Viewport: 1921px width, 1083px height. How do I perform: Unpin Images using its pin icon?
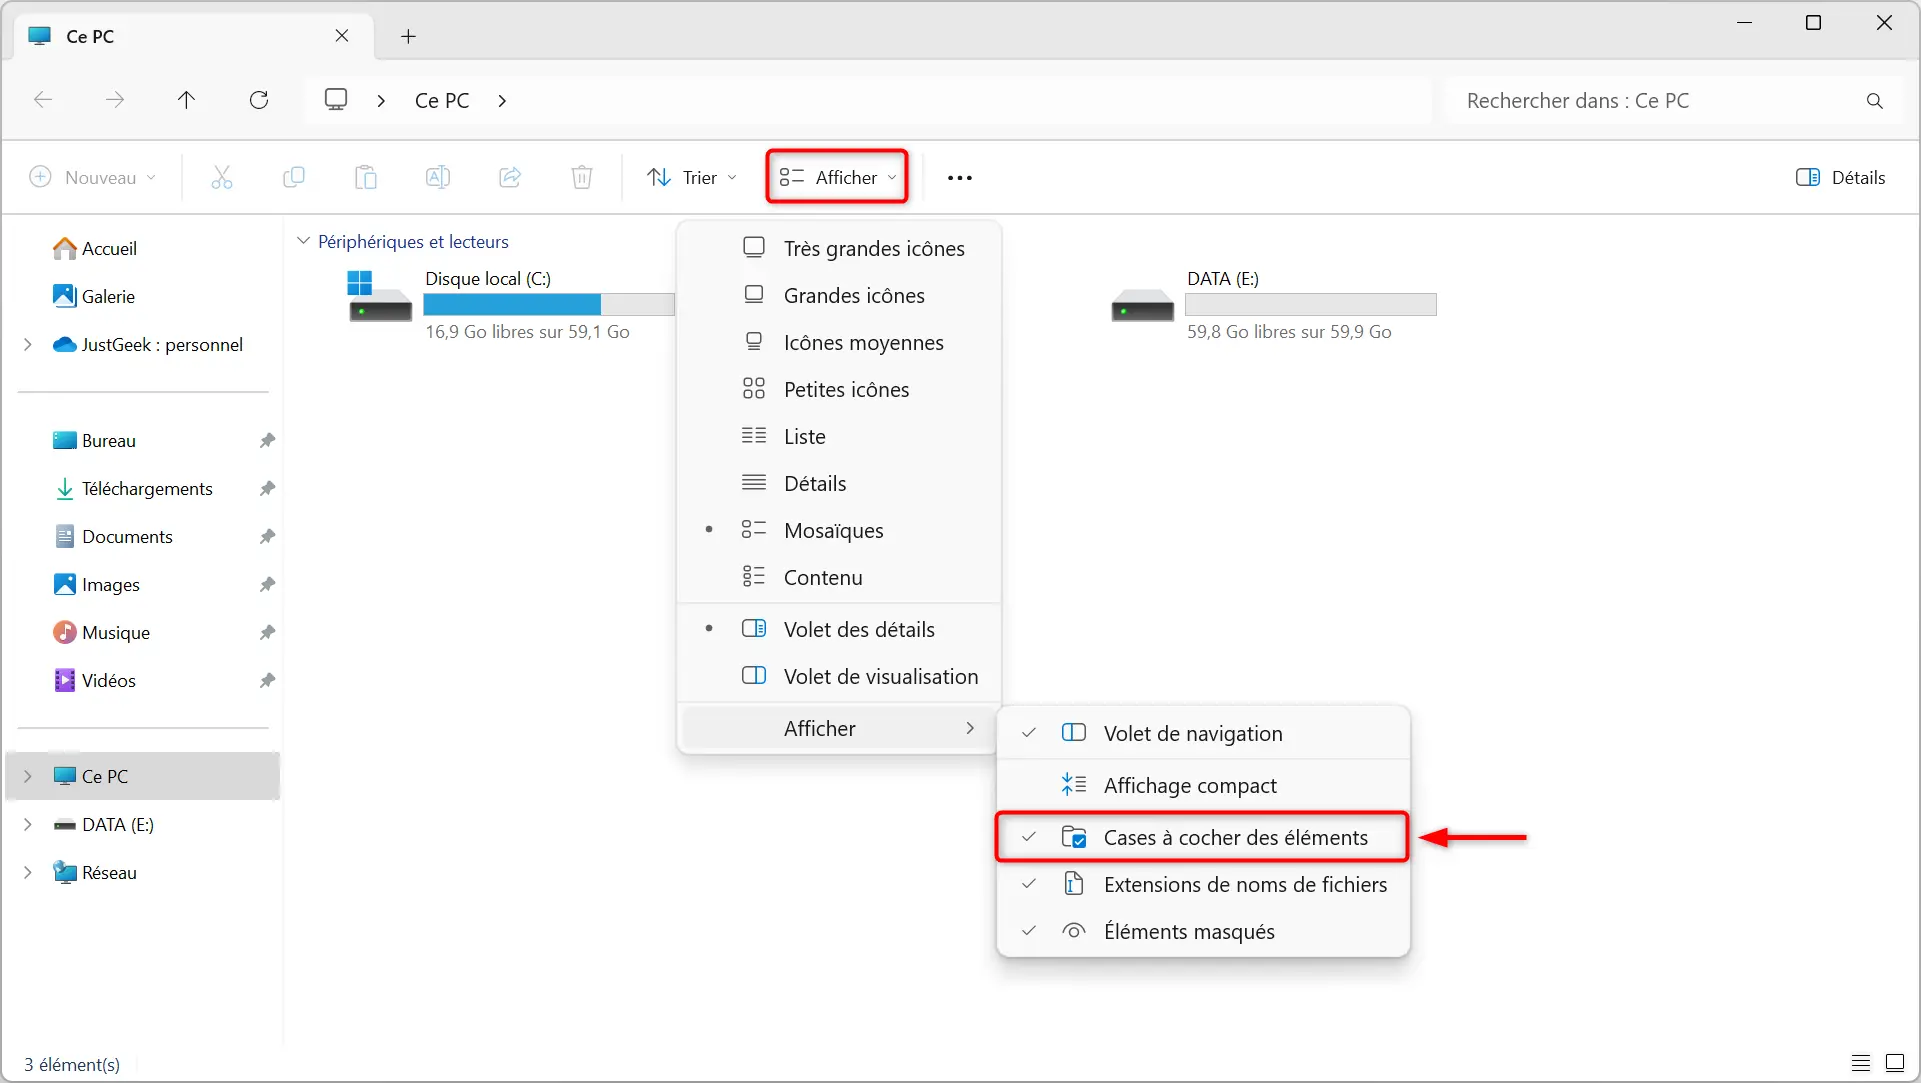coord(267,585)
